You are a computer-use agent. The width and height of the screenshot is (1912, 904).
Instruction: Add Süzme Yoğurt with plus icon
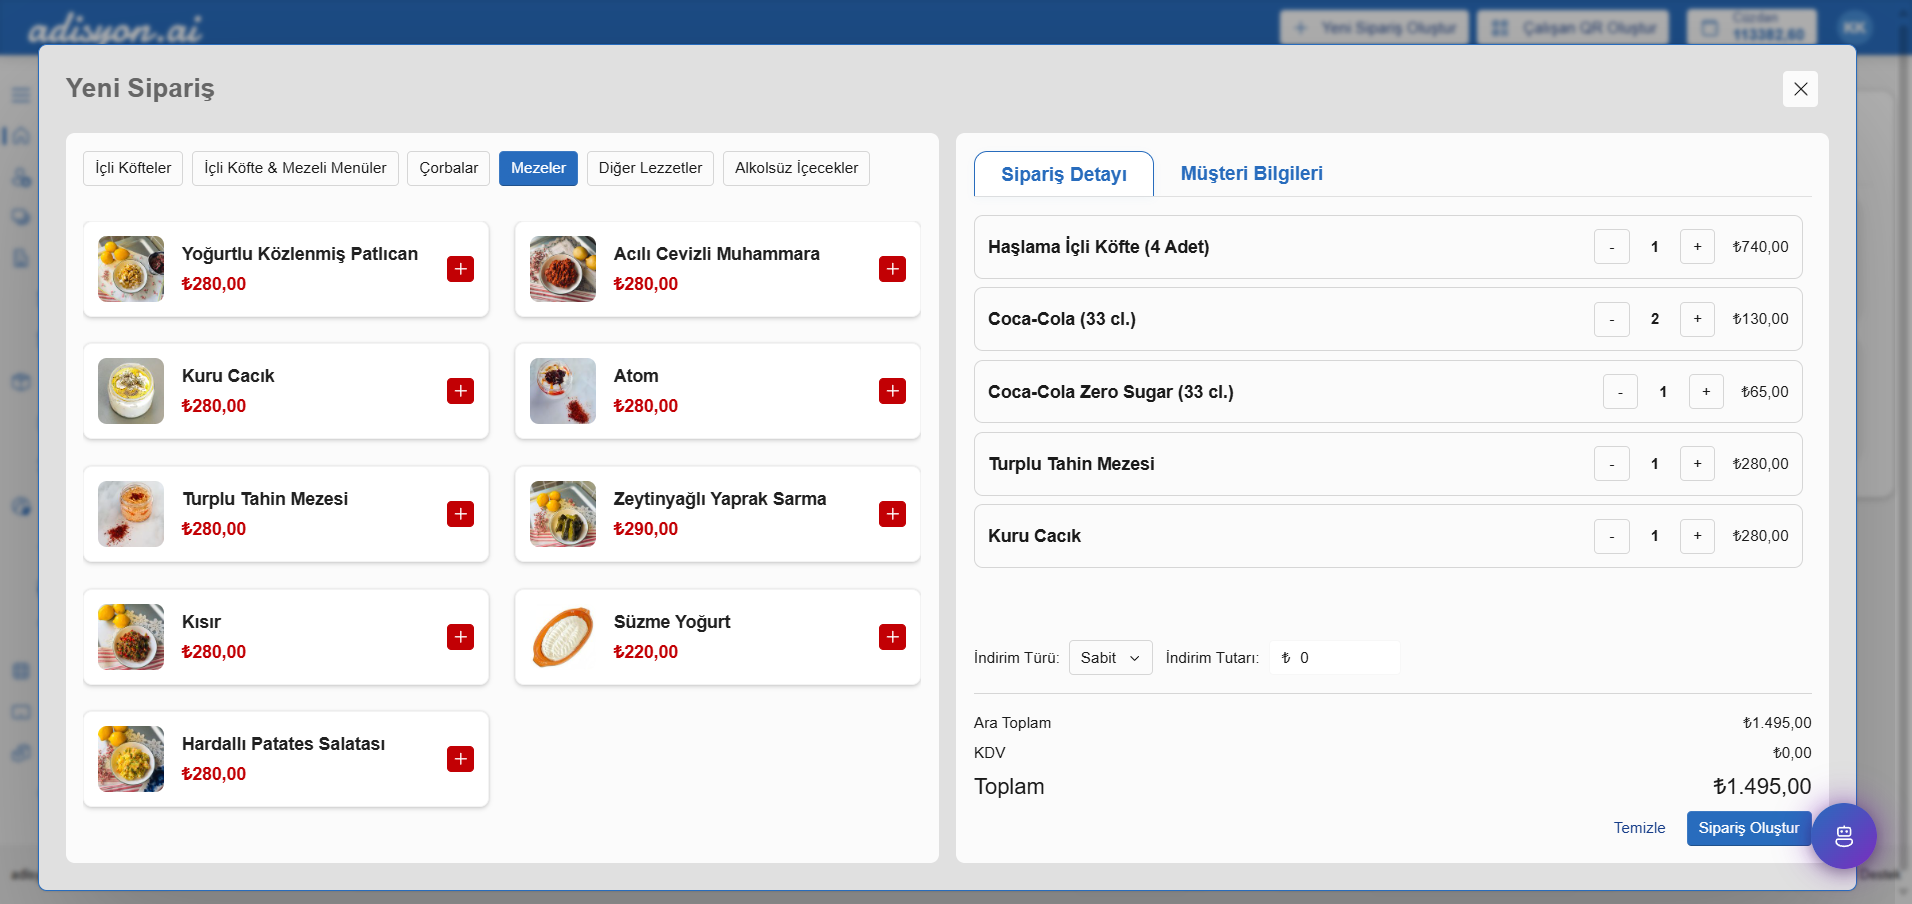pos(892,637)
